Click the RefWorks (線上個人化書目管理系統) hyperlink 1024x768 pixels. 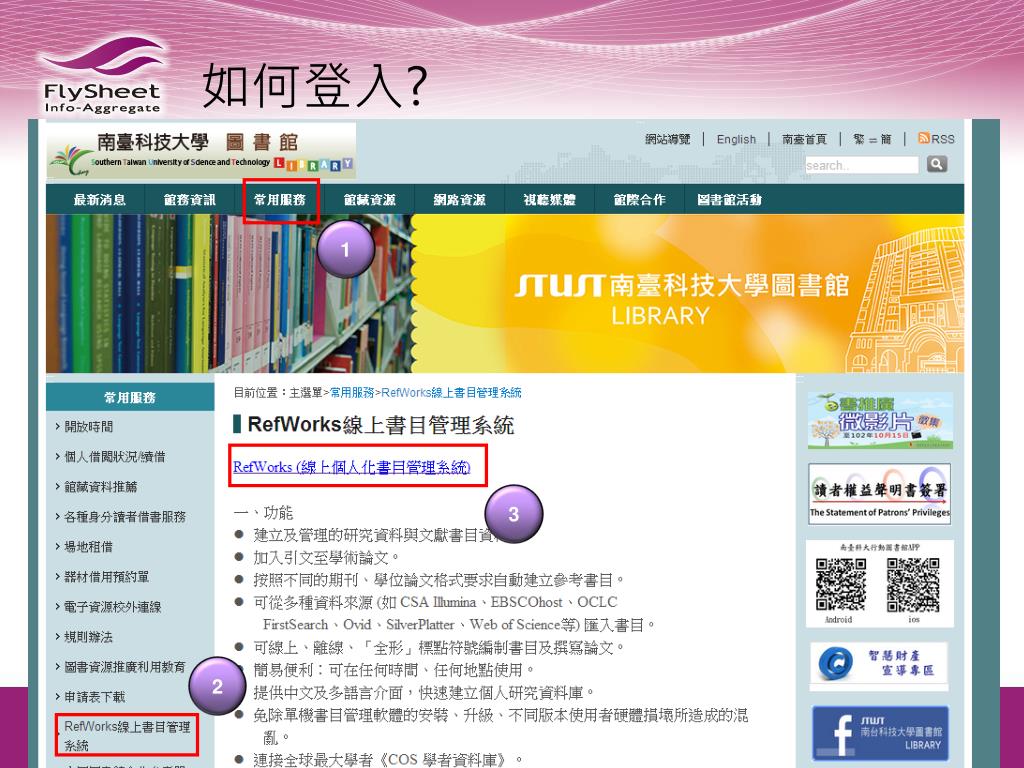[352, 467]
